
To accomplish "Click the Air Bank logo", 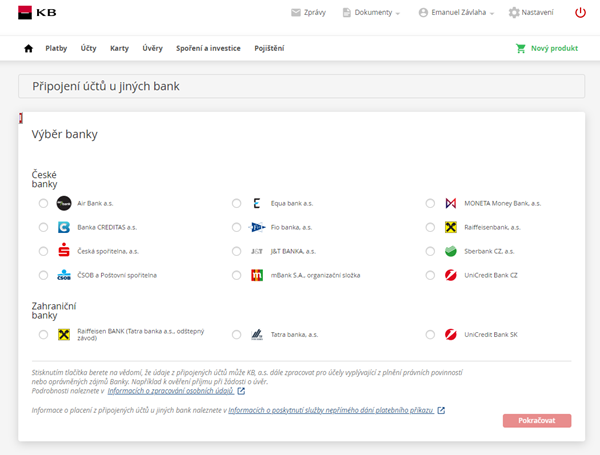I will (64, 203).
